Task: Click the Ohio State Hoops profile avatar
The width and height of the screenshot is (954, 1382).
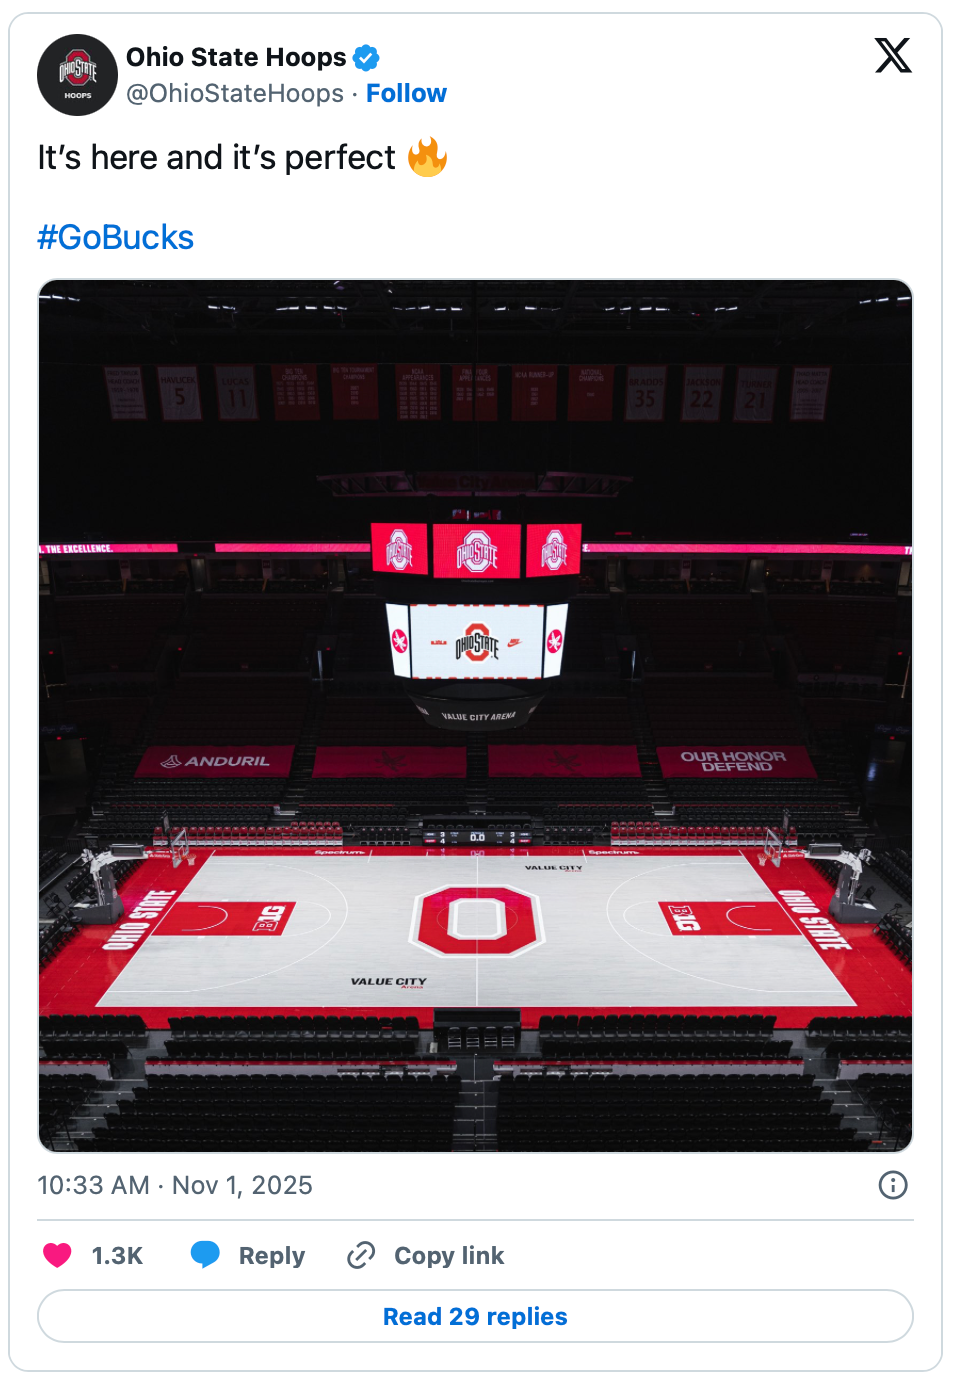Action: 77,75
